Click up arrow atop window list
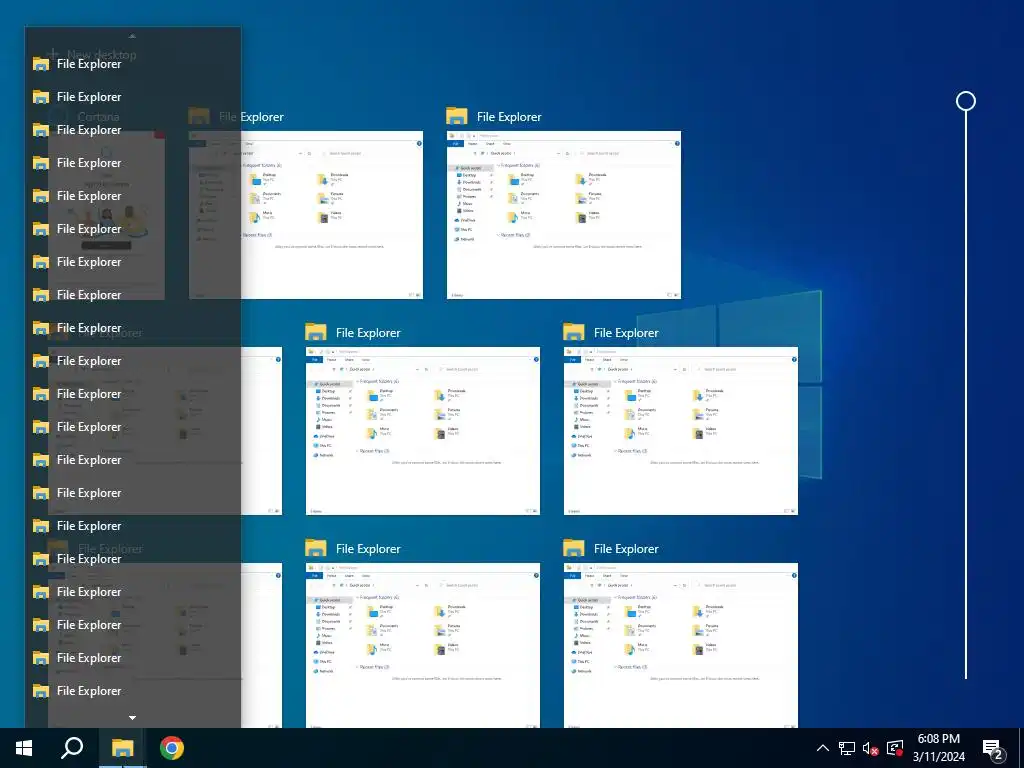The width and height of the screenshot is (1024, 768). point(132,36)
